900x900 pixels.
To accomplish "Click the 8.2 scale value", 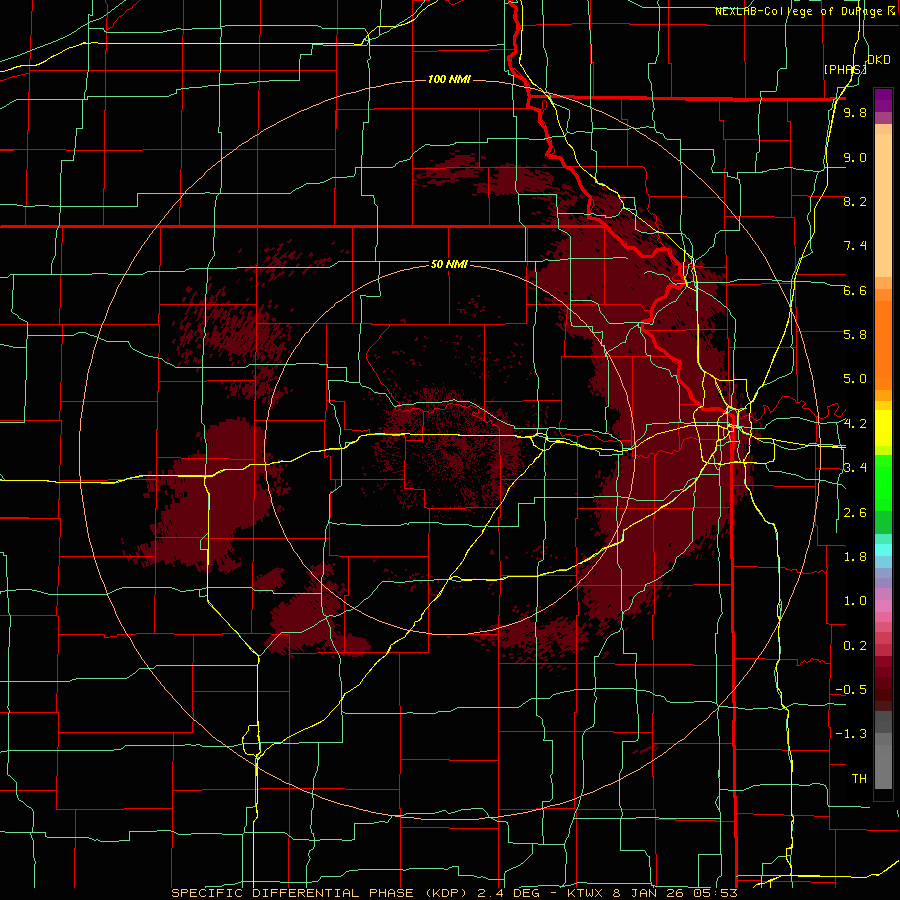I will click(x=855, y=201).
